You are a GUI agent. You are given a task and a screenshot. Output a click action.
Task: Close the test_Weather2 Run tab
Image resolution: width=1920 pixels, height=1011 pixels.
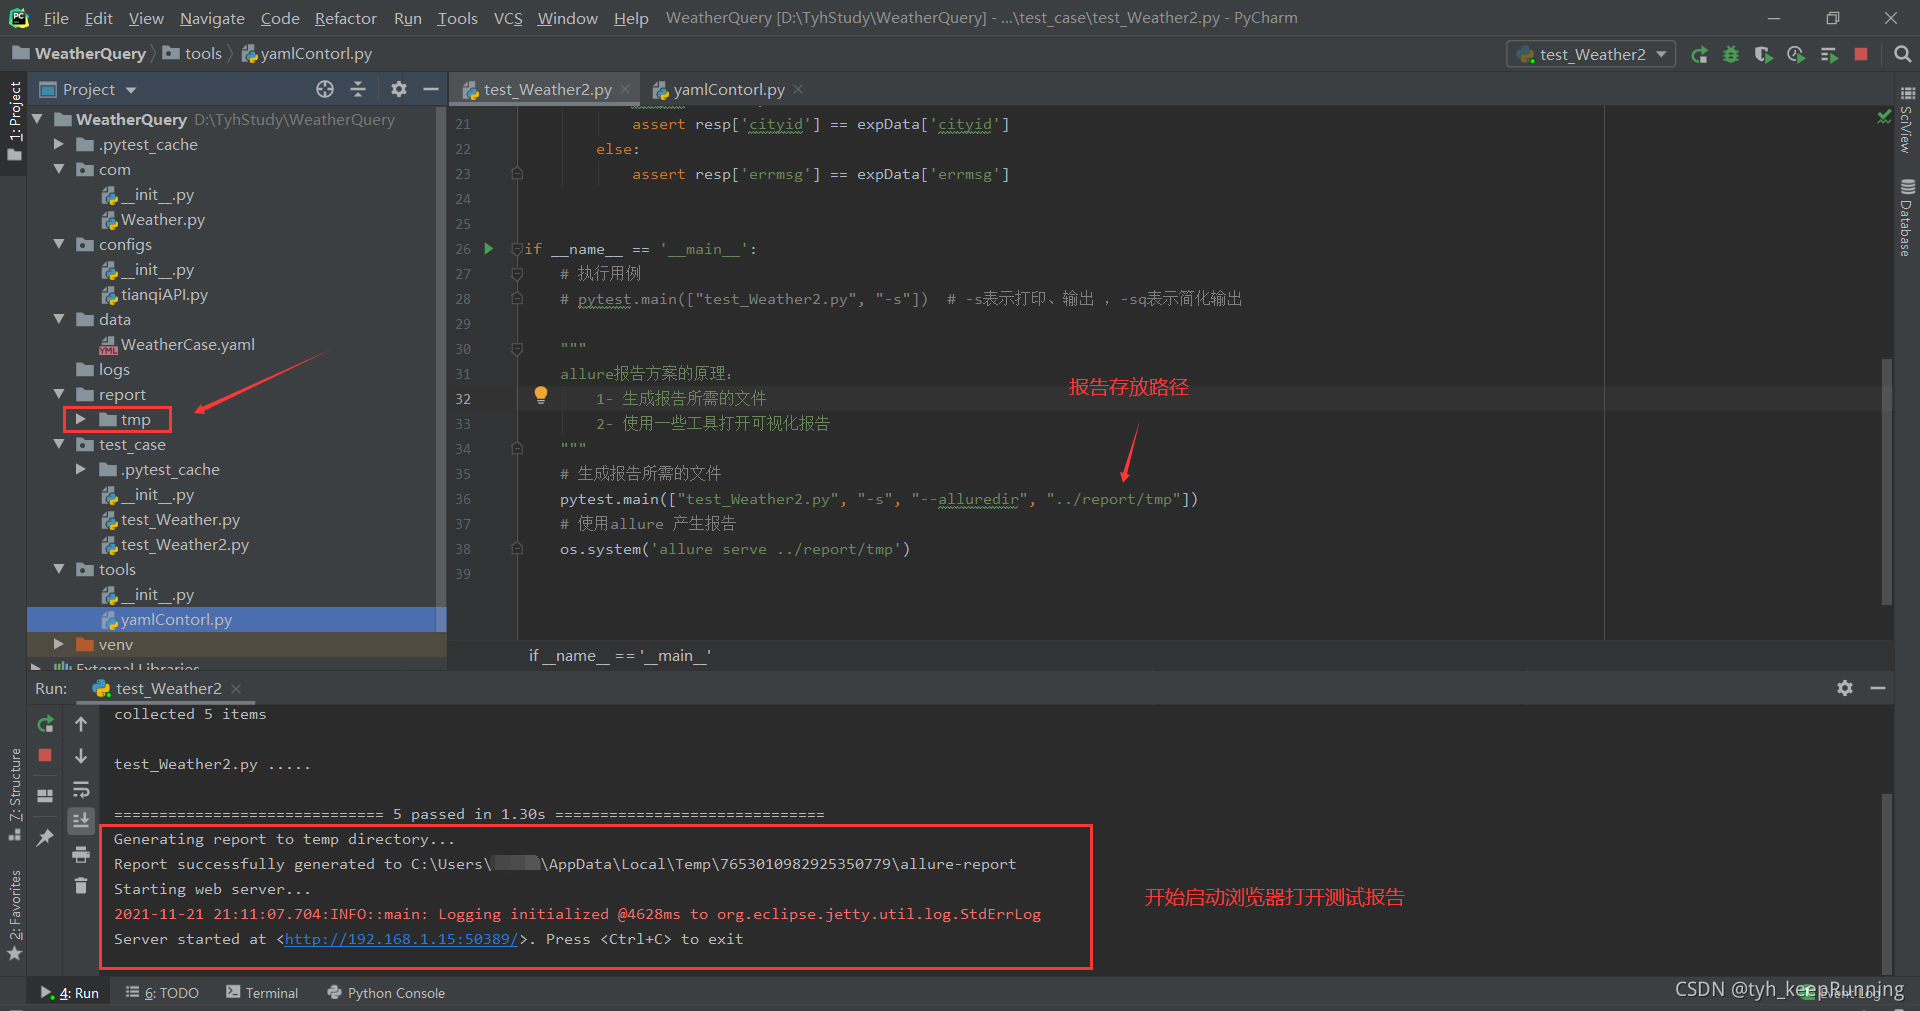click(236, 688)
